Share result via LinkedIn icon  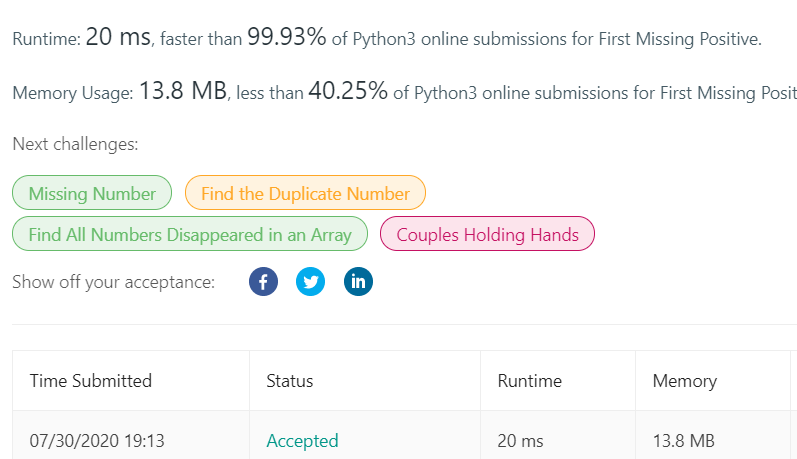pos(357,282)
